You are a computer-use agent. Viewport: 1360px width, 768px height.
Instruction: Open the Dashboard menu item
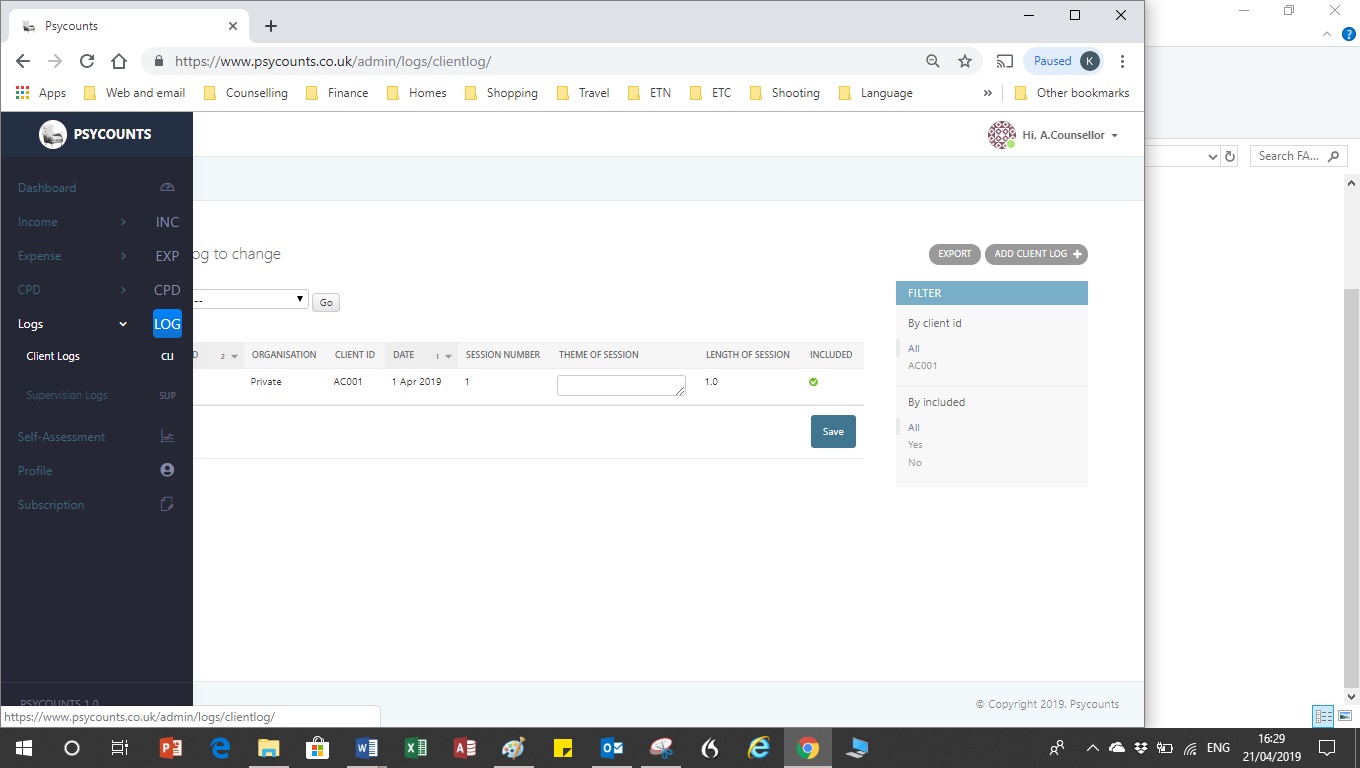click(x=47, y=188)
